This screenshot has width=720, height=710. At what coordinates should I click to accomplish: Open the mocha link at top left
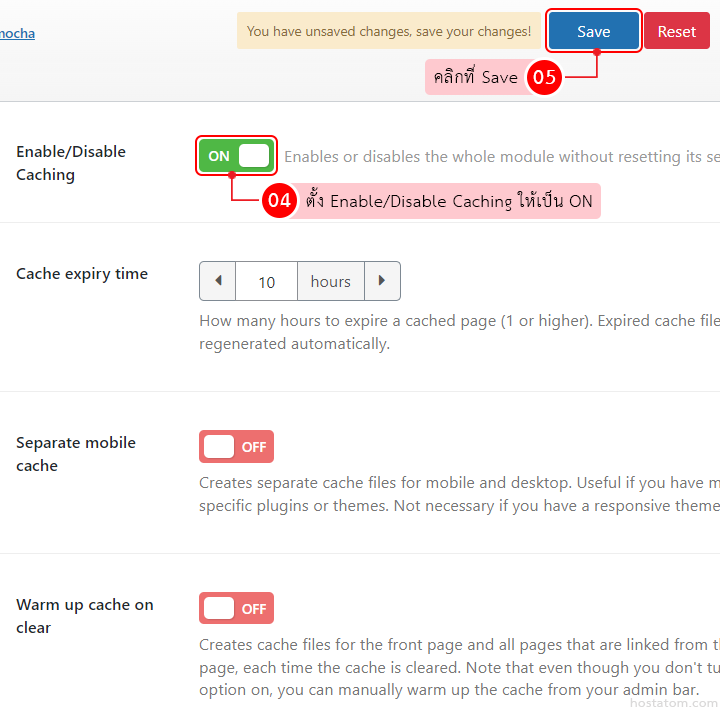click(x=17, y=33)
